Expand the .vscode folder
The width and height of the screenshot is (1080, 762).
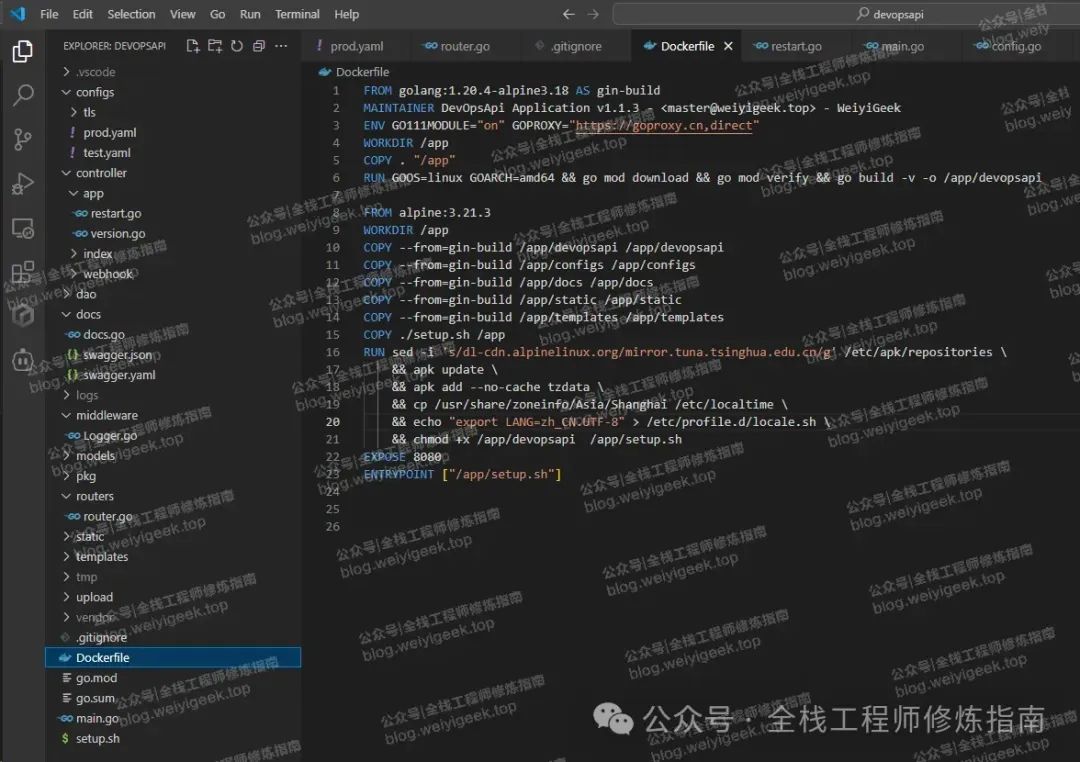[173, 72]
